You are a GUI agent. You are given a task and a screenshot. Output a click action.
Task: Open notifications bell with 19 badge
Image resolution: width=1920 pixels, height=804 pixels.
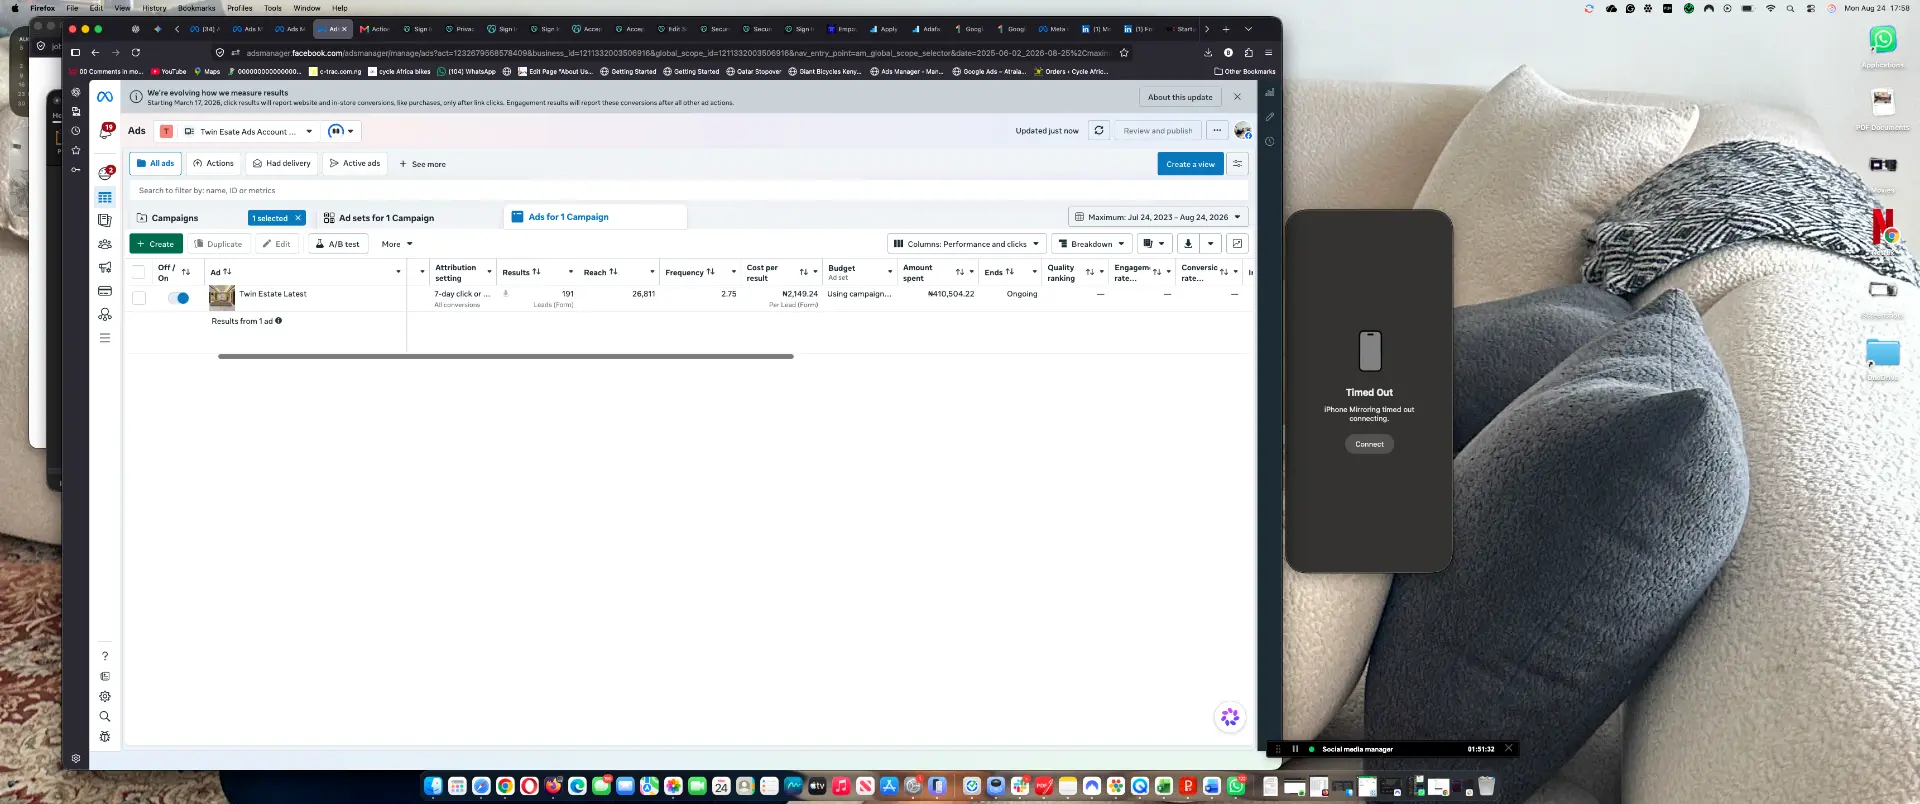coord(106,131)
